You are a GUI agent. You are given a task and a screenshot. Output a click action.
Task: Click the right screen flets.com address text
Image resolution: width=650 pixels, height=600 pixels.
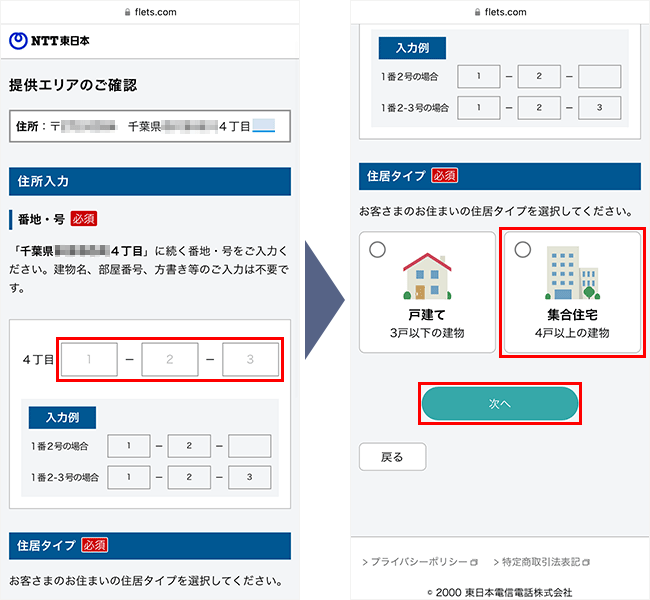[505, 12]
